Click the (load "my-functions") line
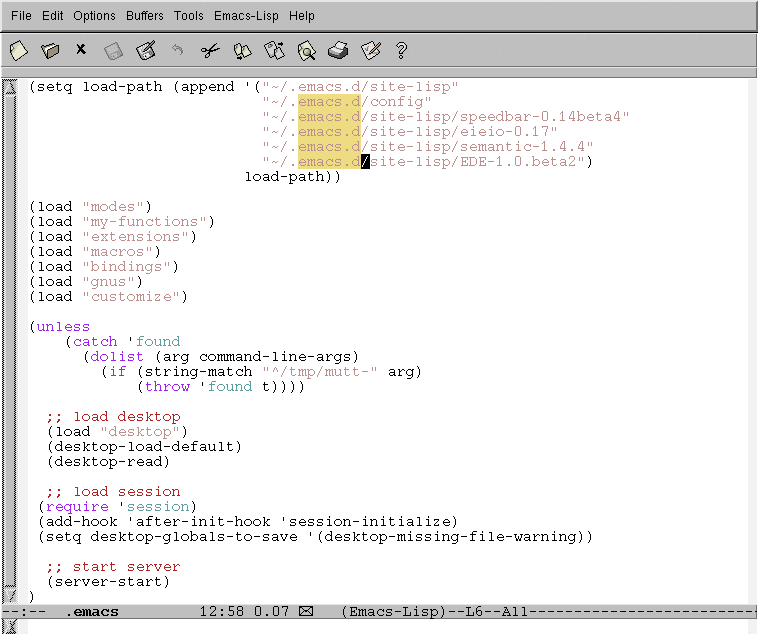 [122, 222]
